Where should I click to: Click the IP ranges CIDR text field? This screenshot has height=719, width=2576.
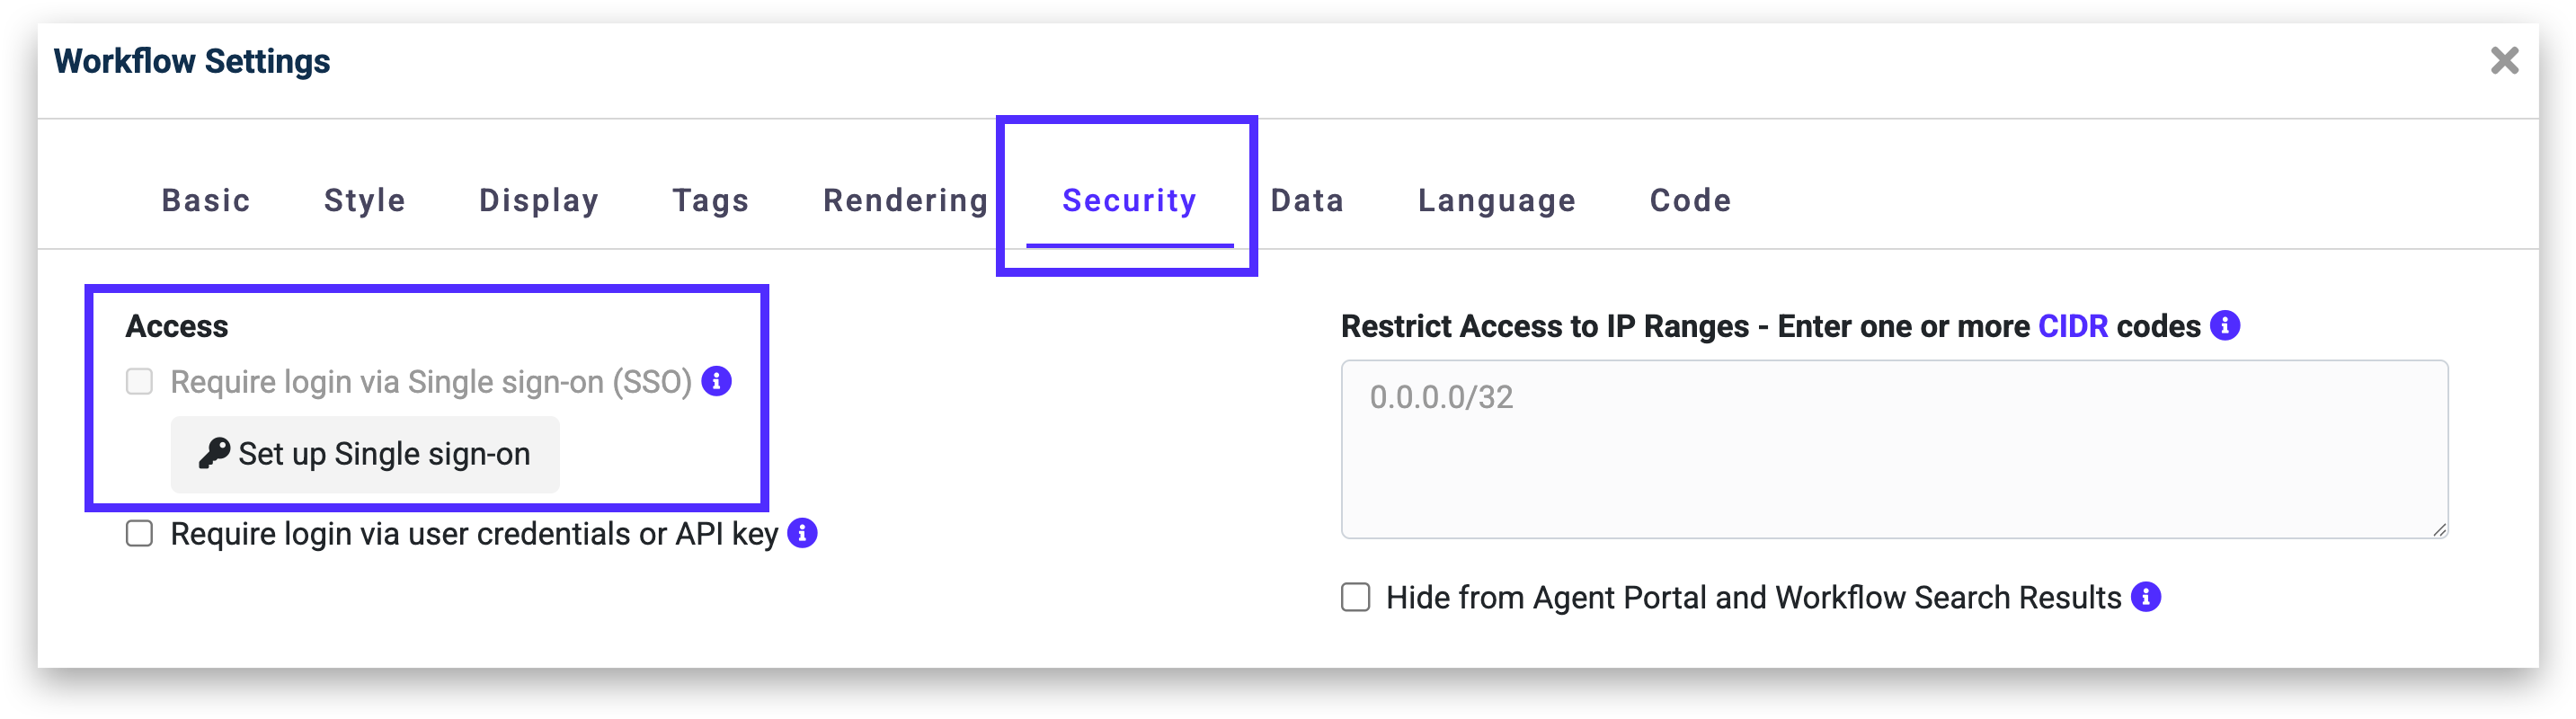[1894, 449]
